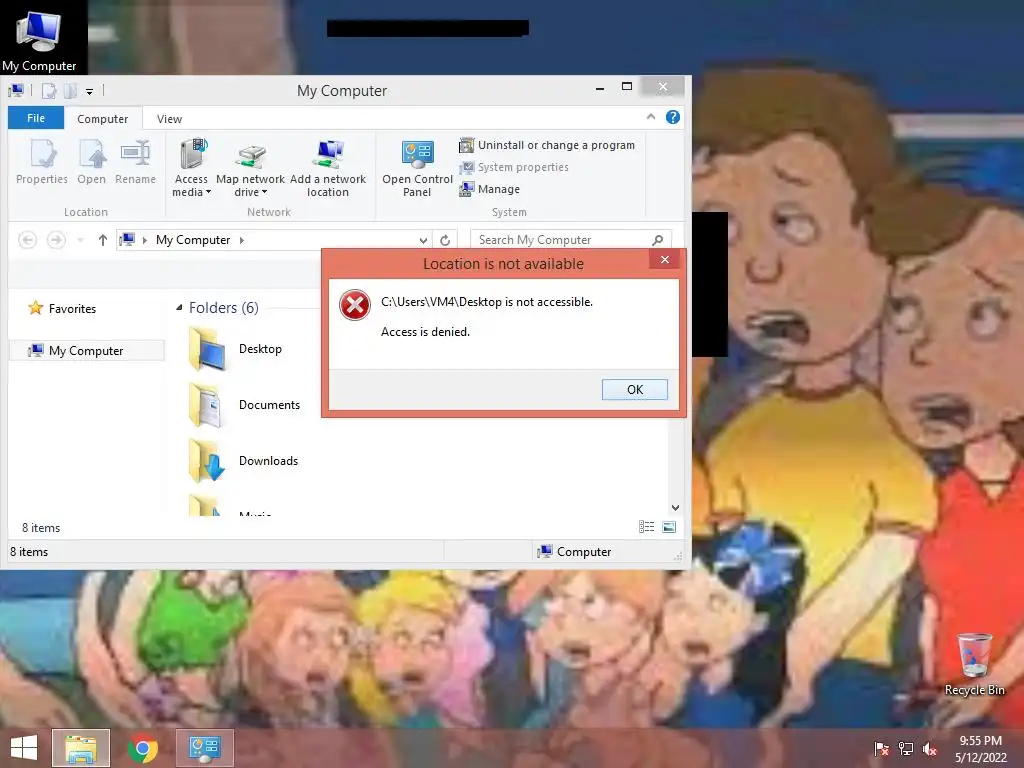Select the Recycle Bin desktop icon
The width and height of the screenshot is (1024, 768).
click(x=974, y=665)
